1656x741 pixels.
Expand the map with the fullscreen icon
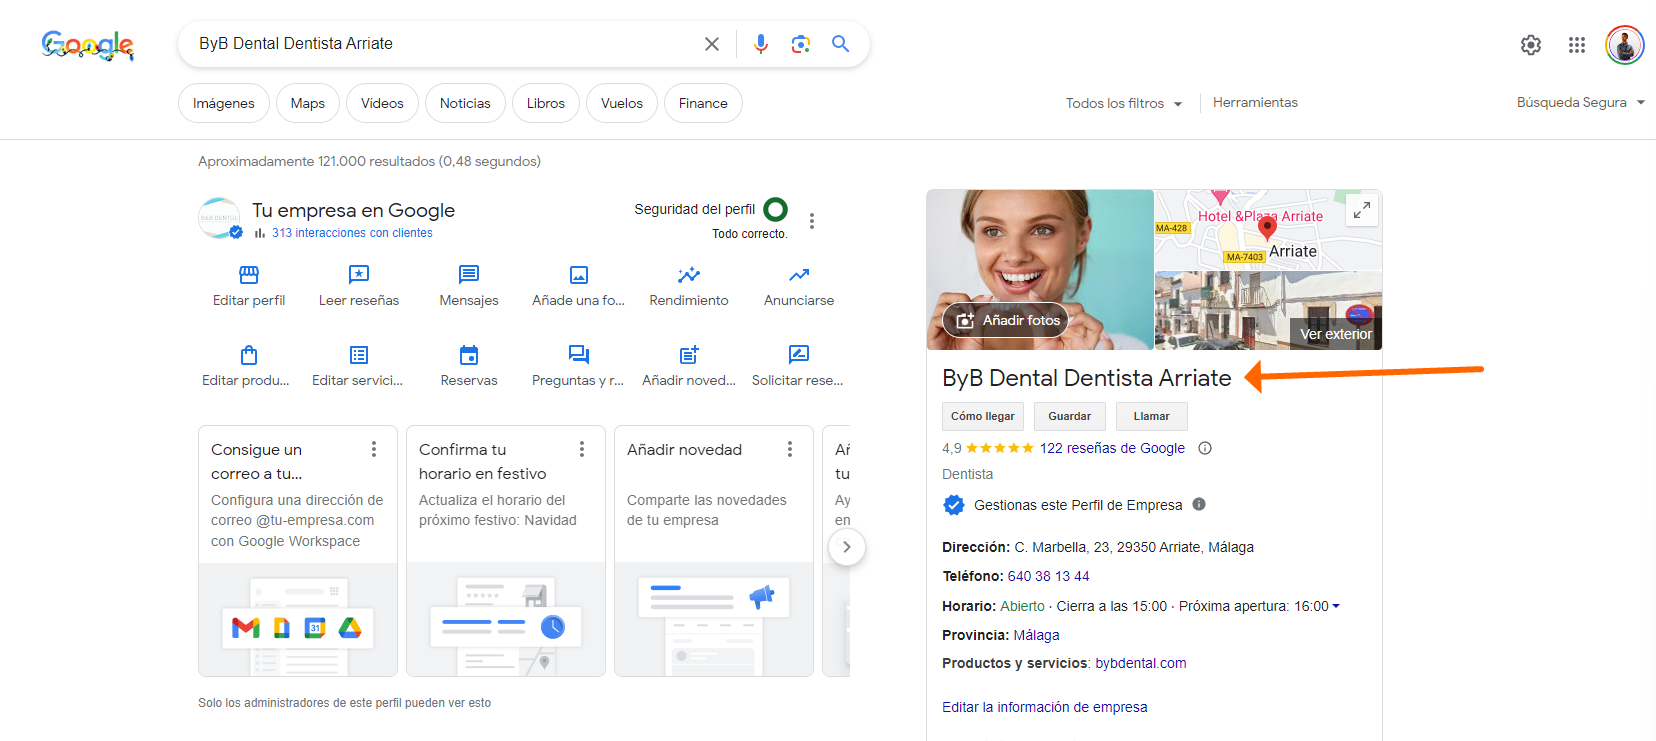coord(1362,210)
